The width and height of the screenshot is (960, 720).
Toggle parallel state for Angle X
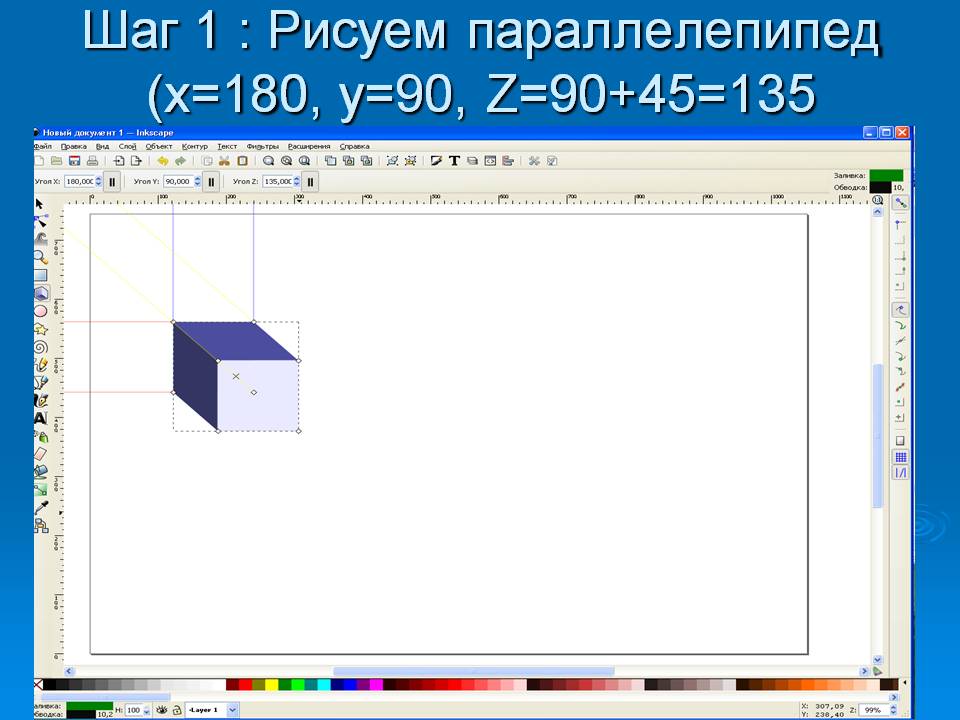pos(113,181)
